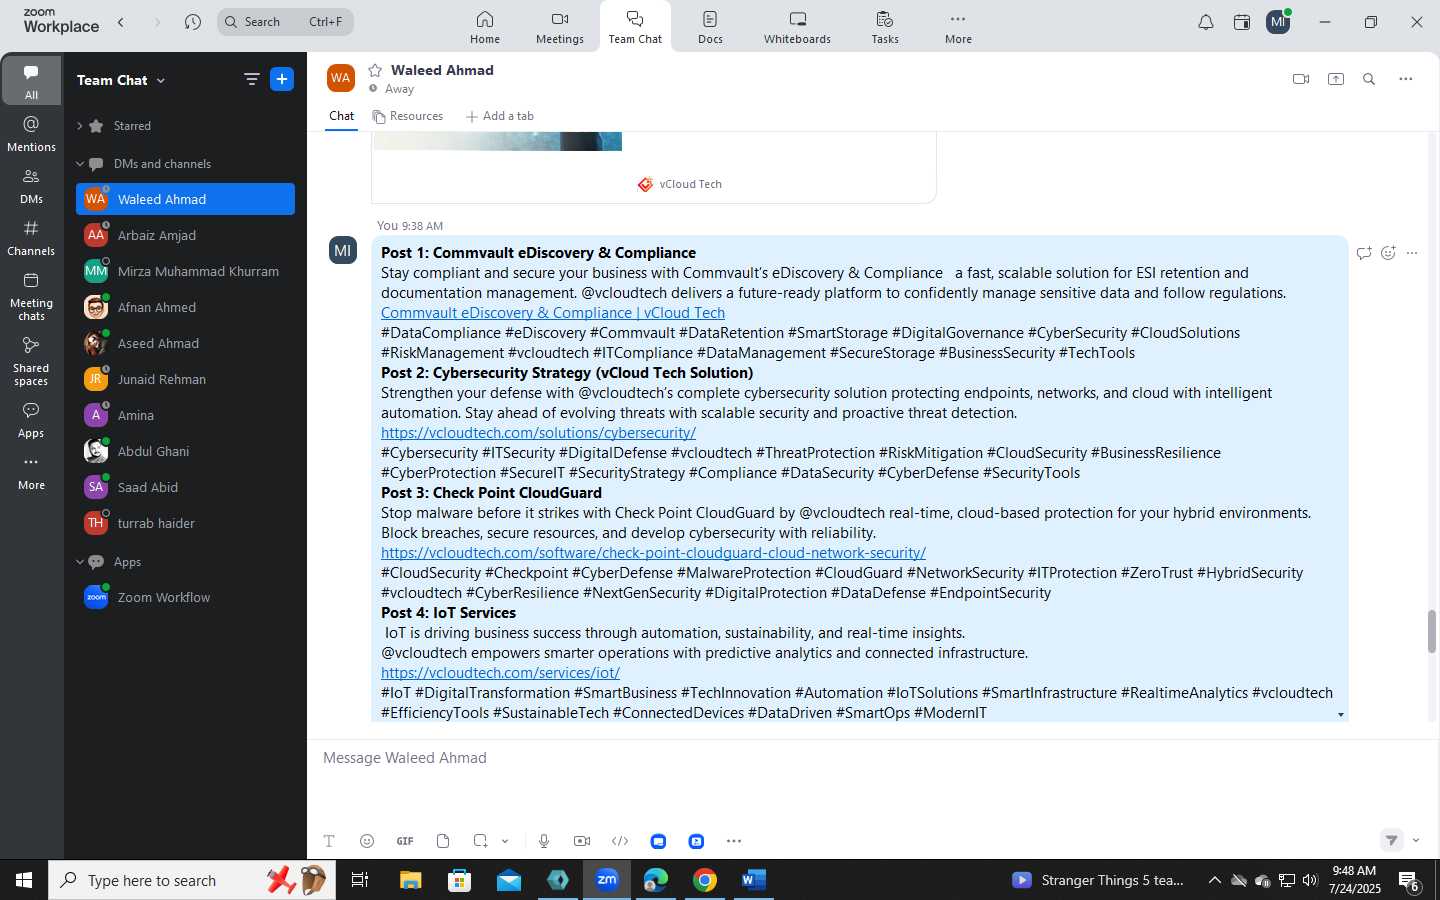Viewport: 1440px width, 900px height.
Task: Open the top More menu
Action: [958, 27]
